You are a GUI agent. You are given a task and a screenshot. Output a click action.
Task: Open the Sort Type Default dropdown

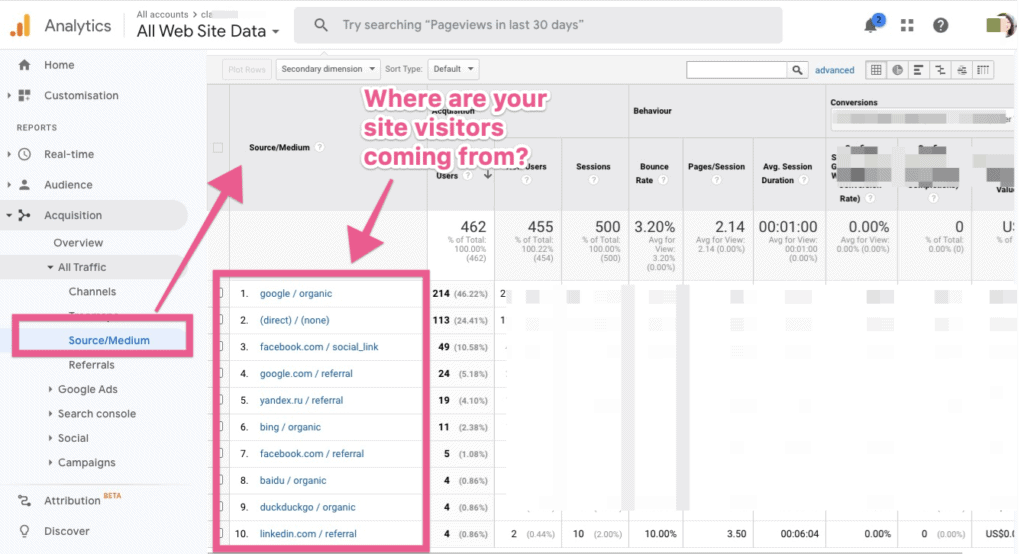[453, 69]
